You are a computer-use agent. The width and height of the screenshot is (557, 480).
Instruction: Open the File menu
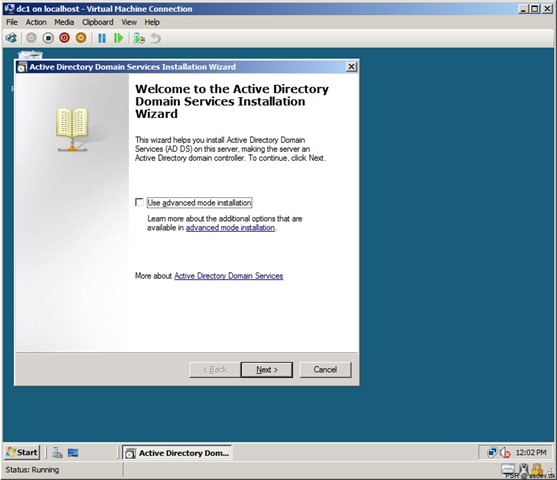point(12,22)
